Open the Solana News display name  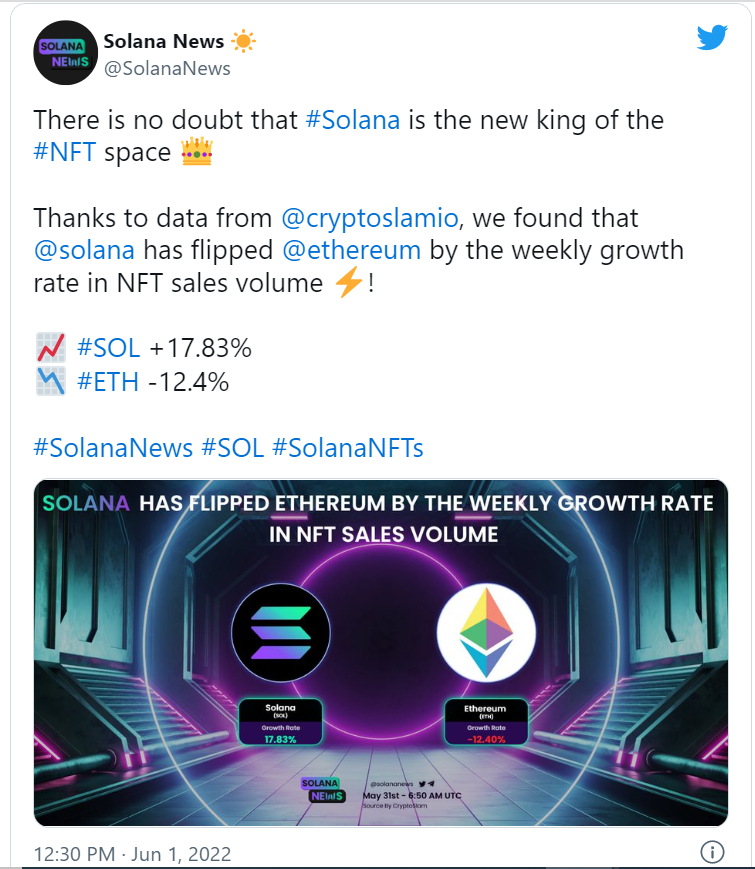pos(162,42)
